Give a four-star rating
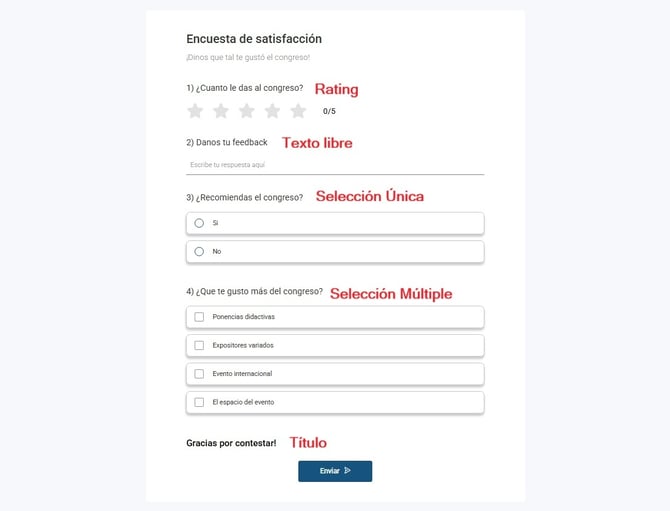 point(272,111)
